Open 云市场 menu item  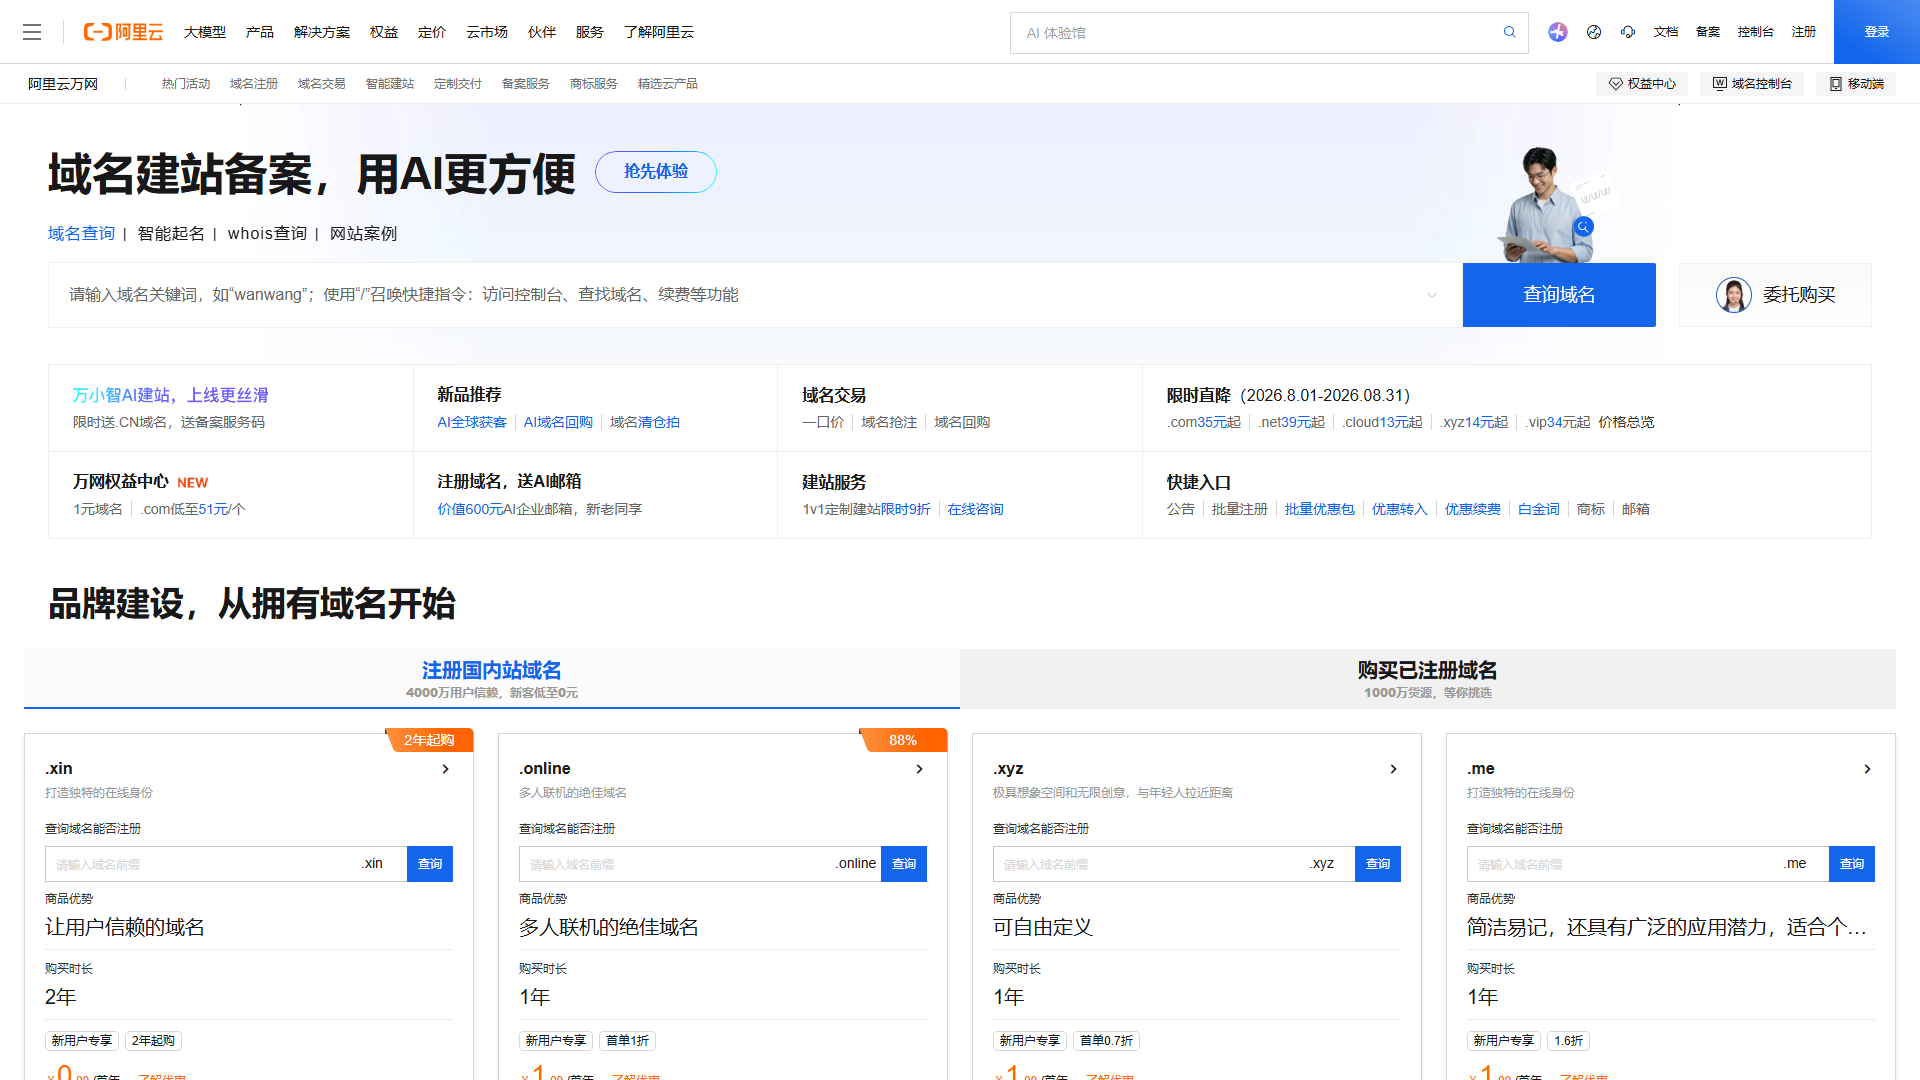point(487,32)
